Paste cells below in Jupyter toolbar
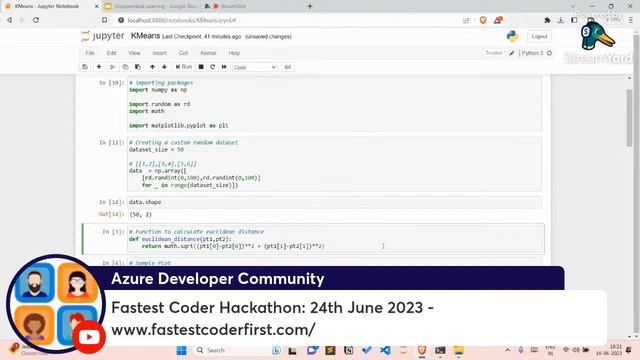 tap(138, 67)
